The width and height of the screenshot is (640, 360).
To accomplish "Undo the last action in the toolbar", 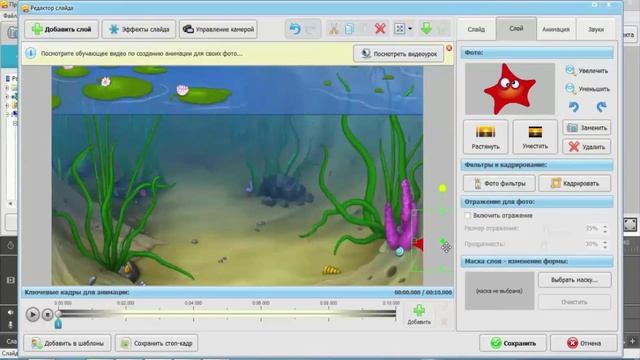I will [x=295, y=29].
